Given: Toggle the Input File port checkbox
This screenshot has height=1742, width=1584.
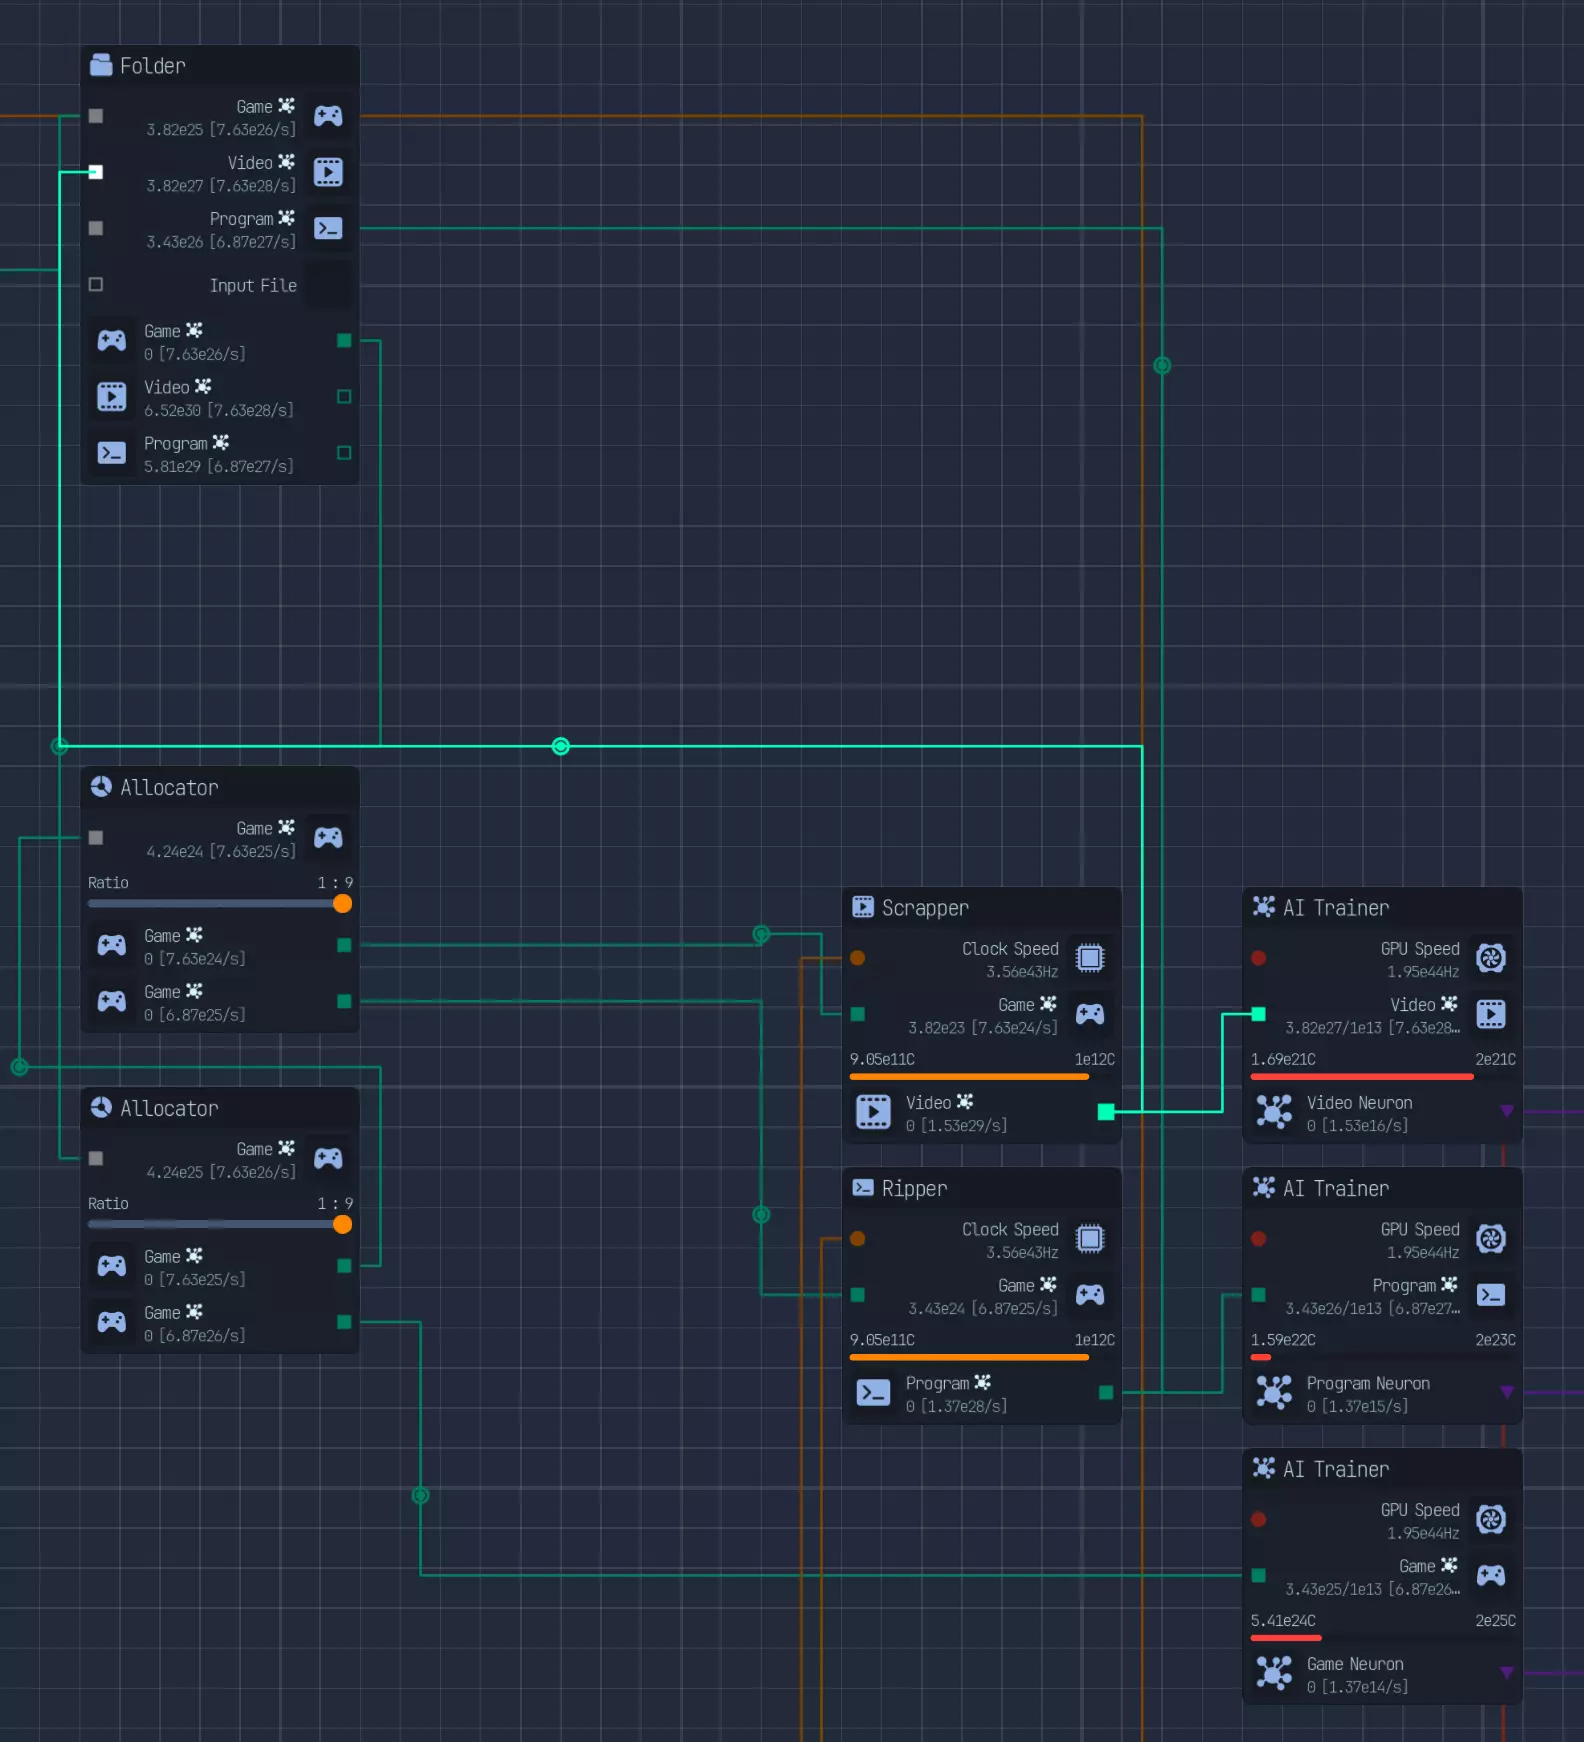Looking at the screenshot, I should point(96,284).
